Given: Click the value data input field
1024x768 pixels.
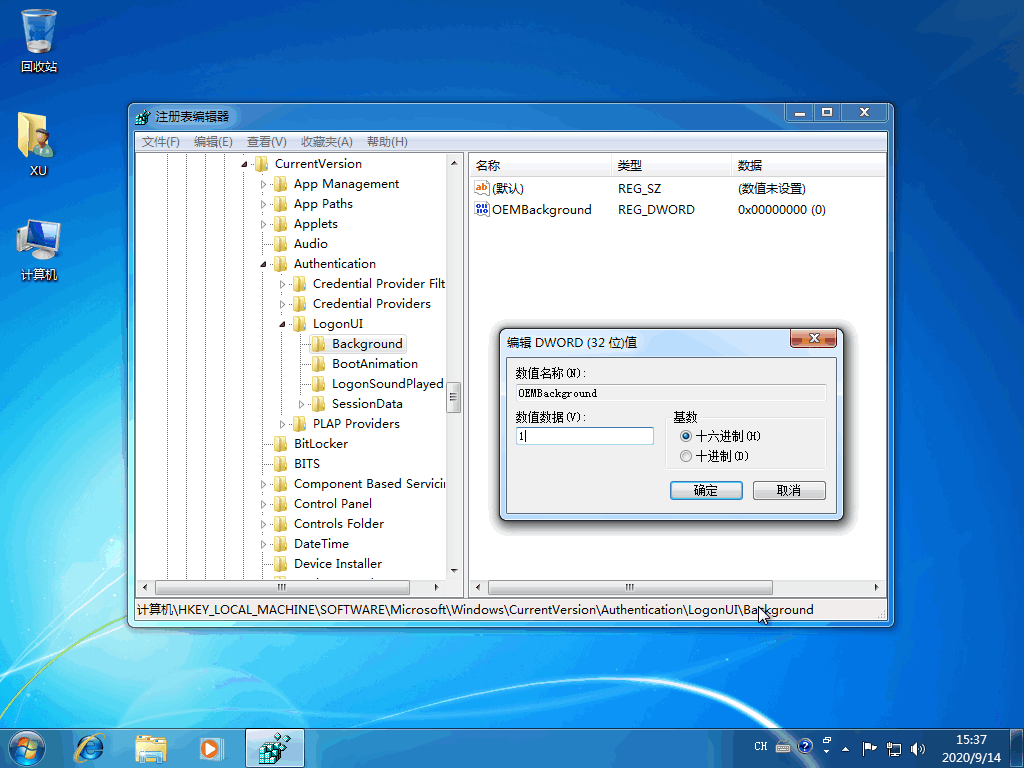Looking at the screenshot, I should [585, 436].
